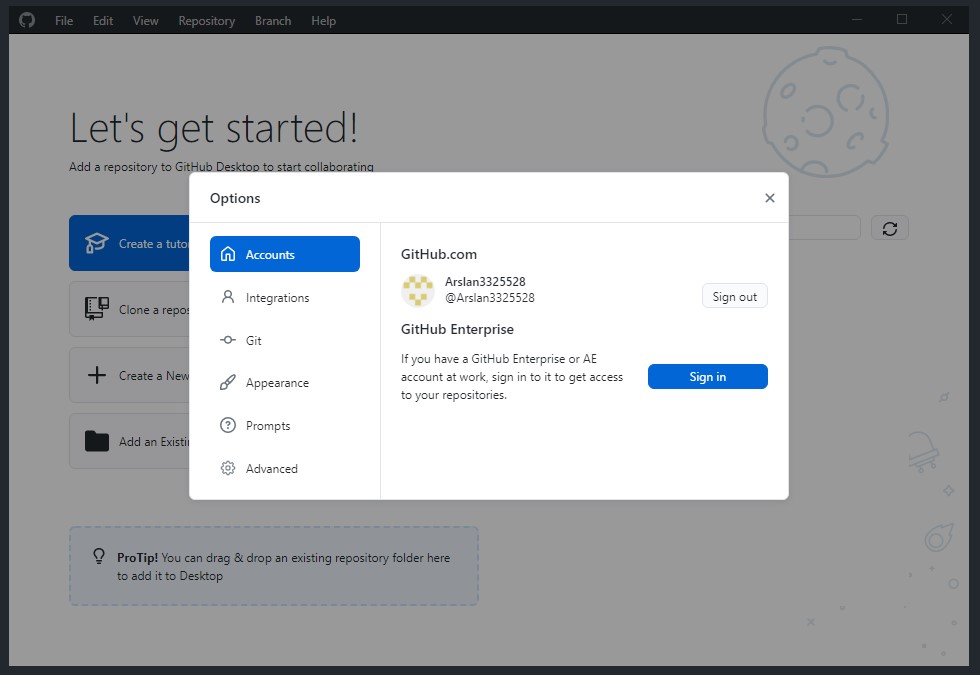Click the folder icon for existing repository
This screenshot has width=980, height=675.
tap(97, 441)
